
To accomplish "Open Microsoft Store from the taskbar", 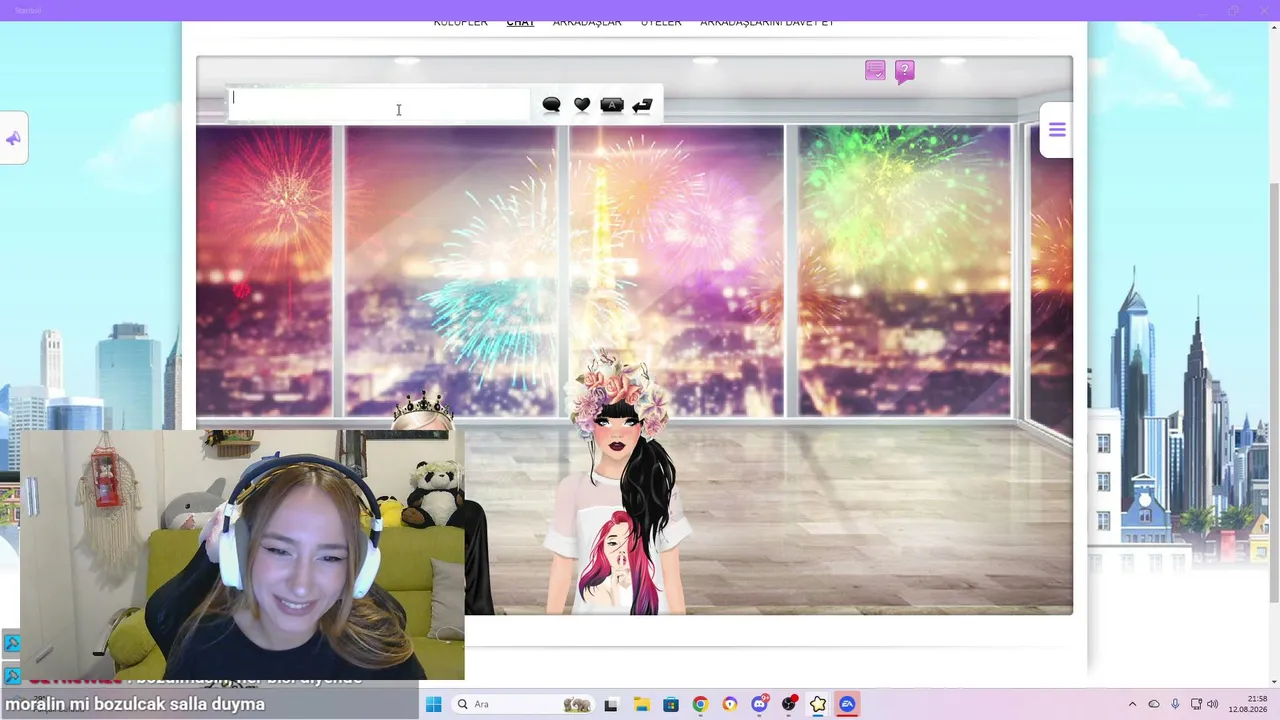I will click(x=670, y=704).
